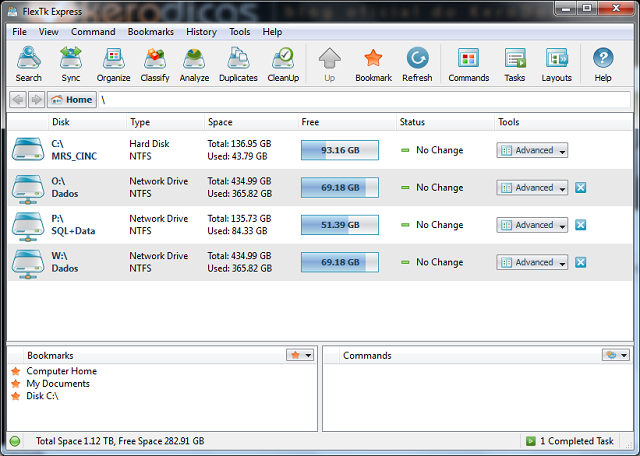This screenshot has width=640, height=456.
Task: Open Help from the toolbar
Action: (x=603, y=64)
